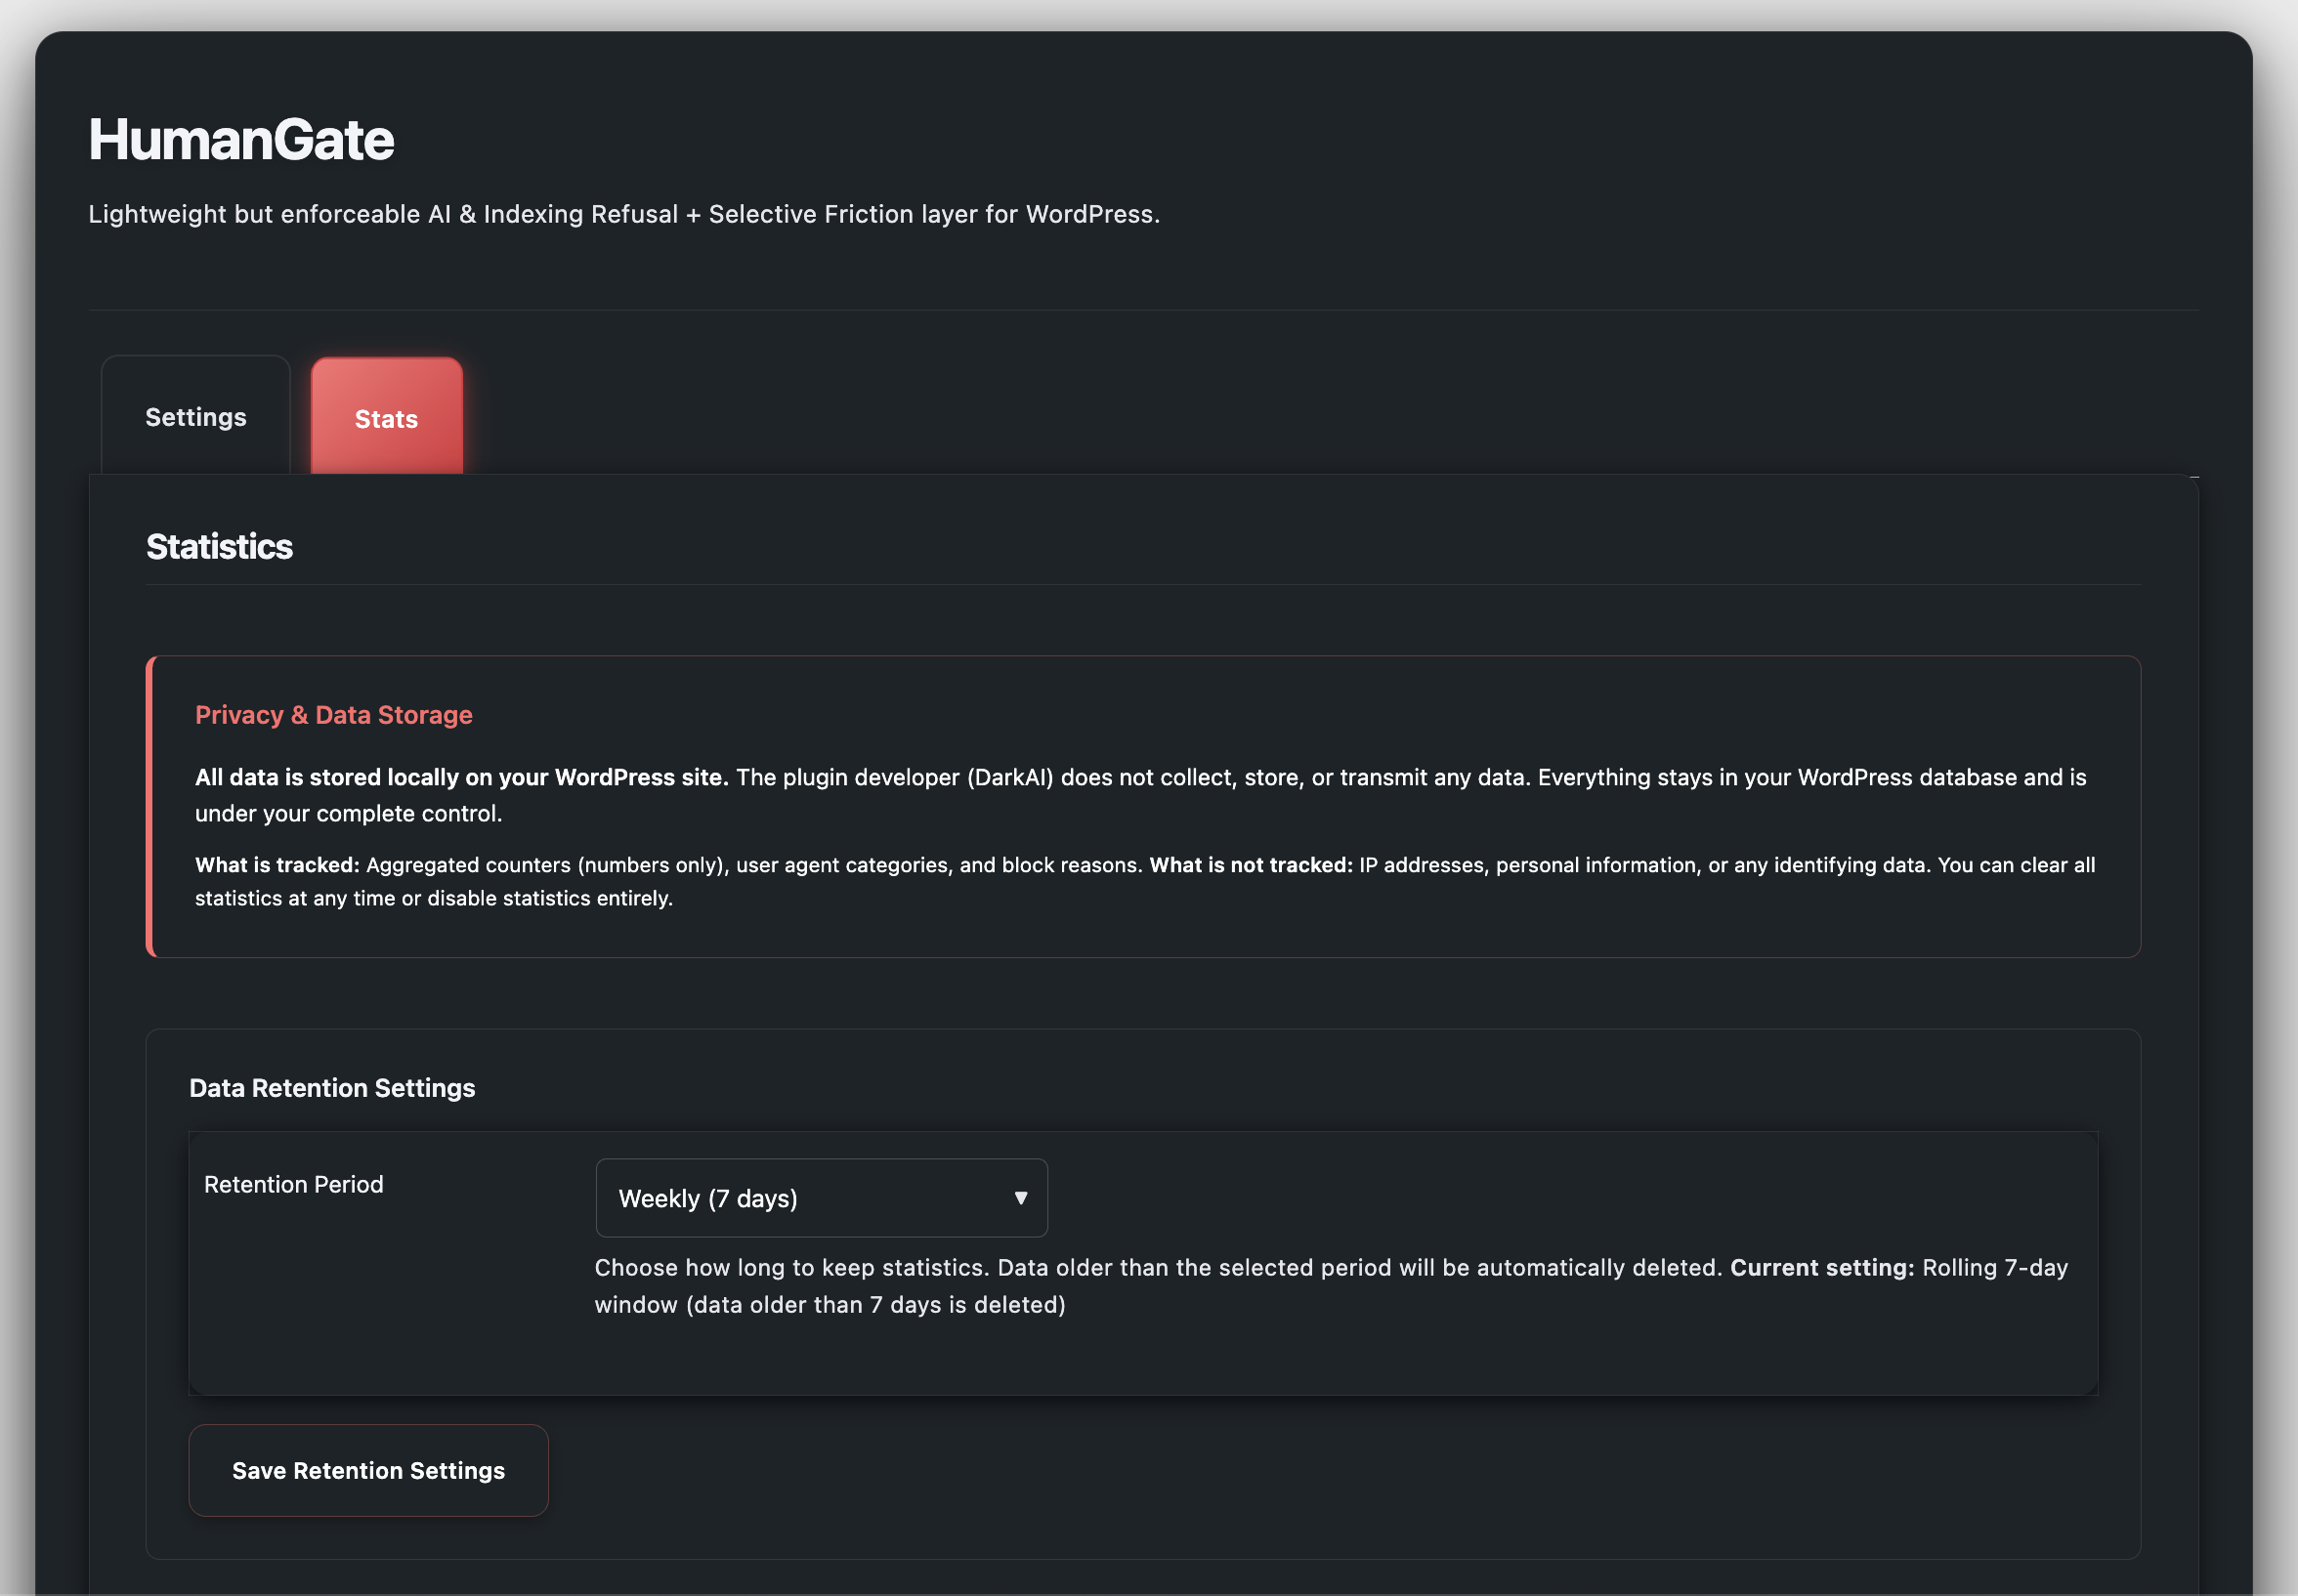Click the 'What is tracked:' bold label
This screenshot has width=2298, height=1596.
[276, 865]
